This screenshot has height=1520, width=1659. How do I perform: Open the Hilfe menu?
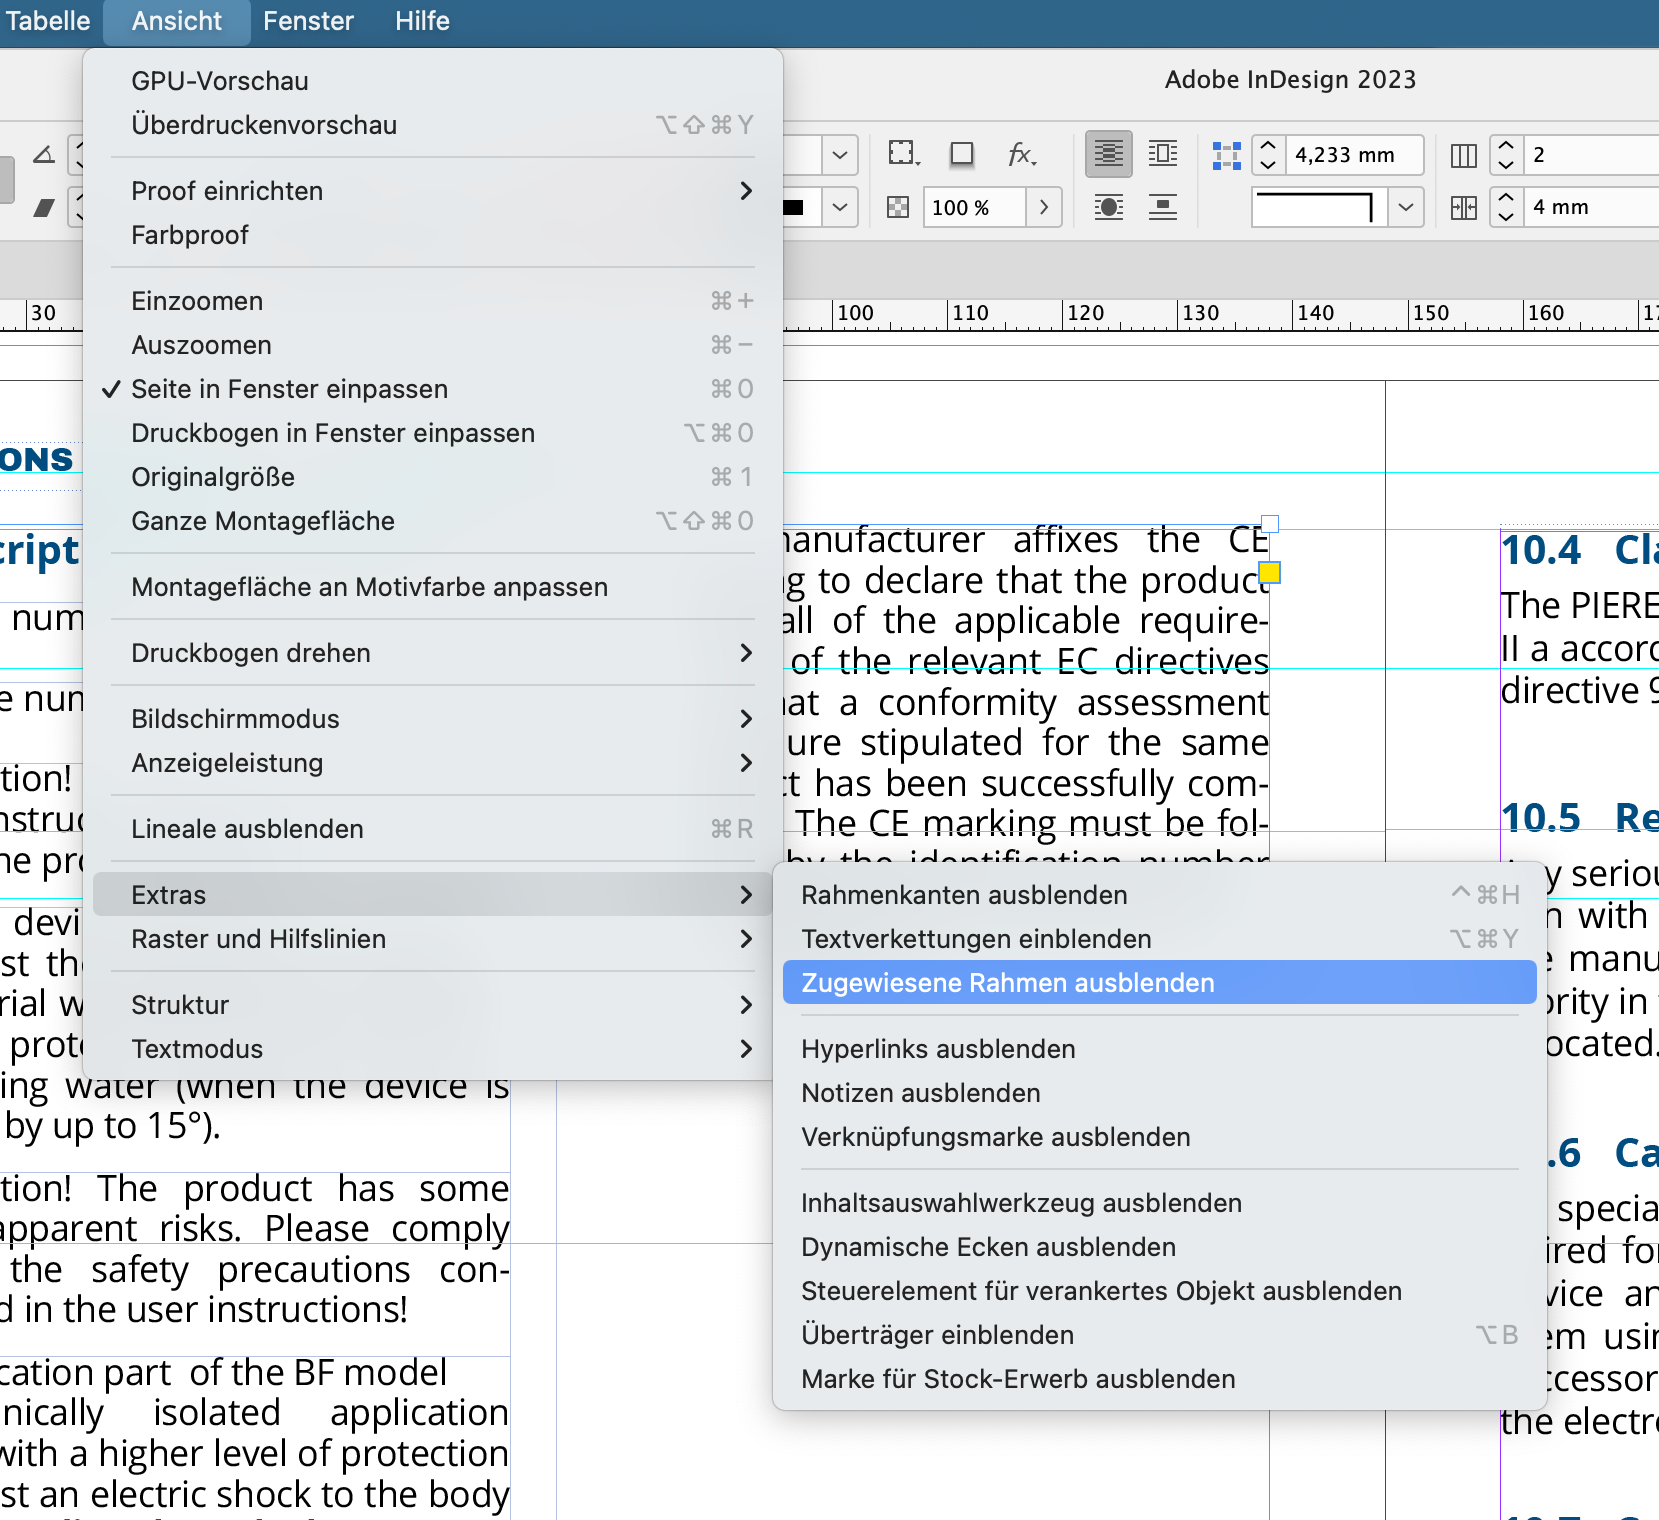pos(422,21)
